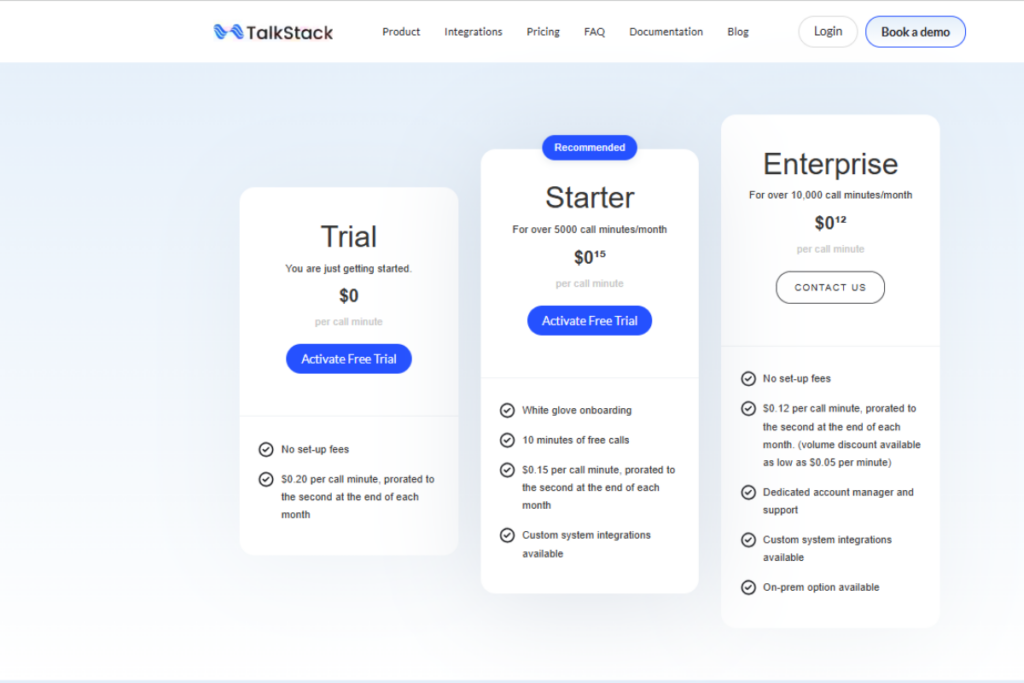The height and width of the screenshot is (683, 1024).
Task: Click the Enterprise '$0.12' price
Action: click(830, 223)
